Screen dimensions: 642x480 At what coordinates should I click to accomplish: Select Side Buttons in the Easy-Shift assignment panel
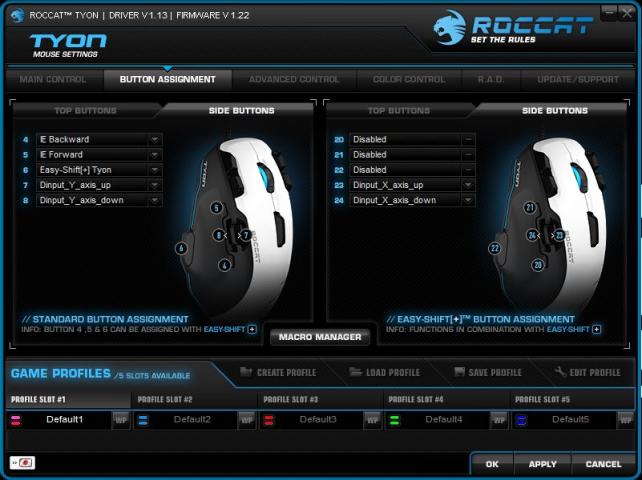[555, 111]
